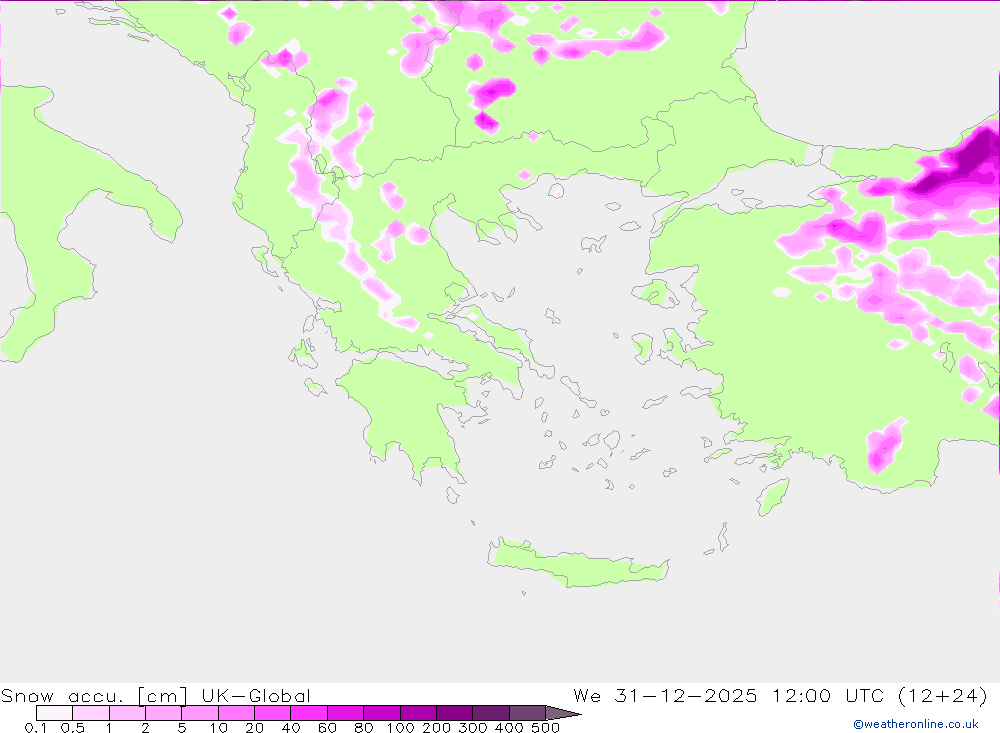
Task: Click the 80–100 cm legend swatch
Action: [382, 713]
